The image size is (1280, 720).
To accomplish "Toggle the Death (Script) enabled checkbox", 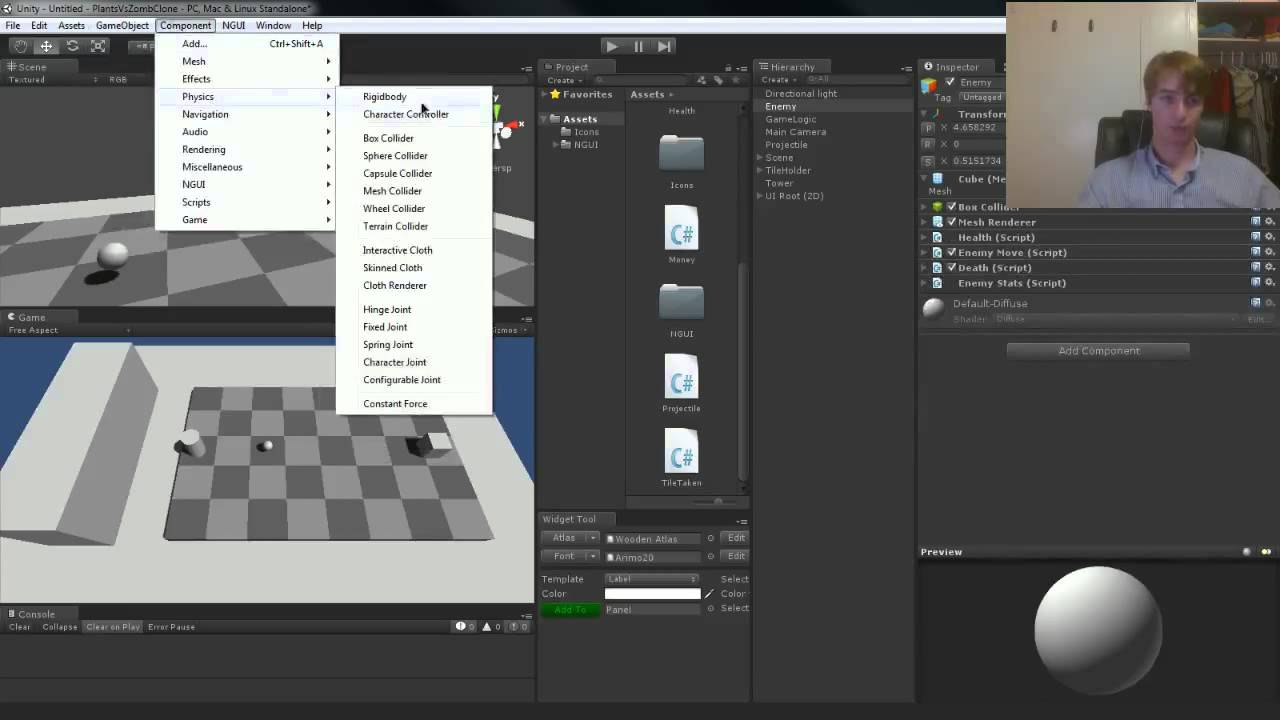I will [951, 267].
